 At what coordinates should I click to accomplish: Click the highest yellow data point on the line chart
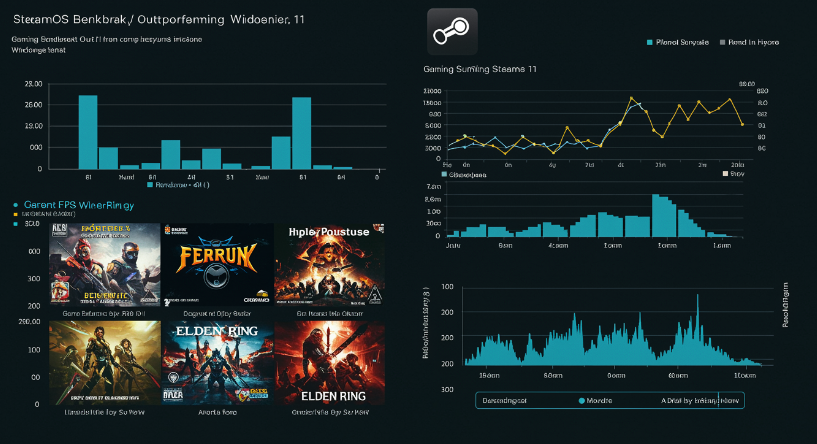click(x=632, y=98)
